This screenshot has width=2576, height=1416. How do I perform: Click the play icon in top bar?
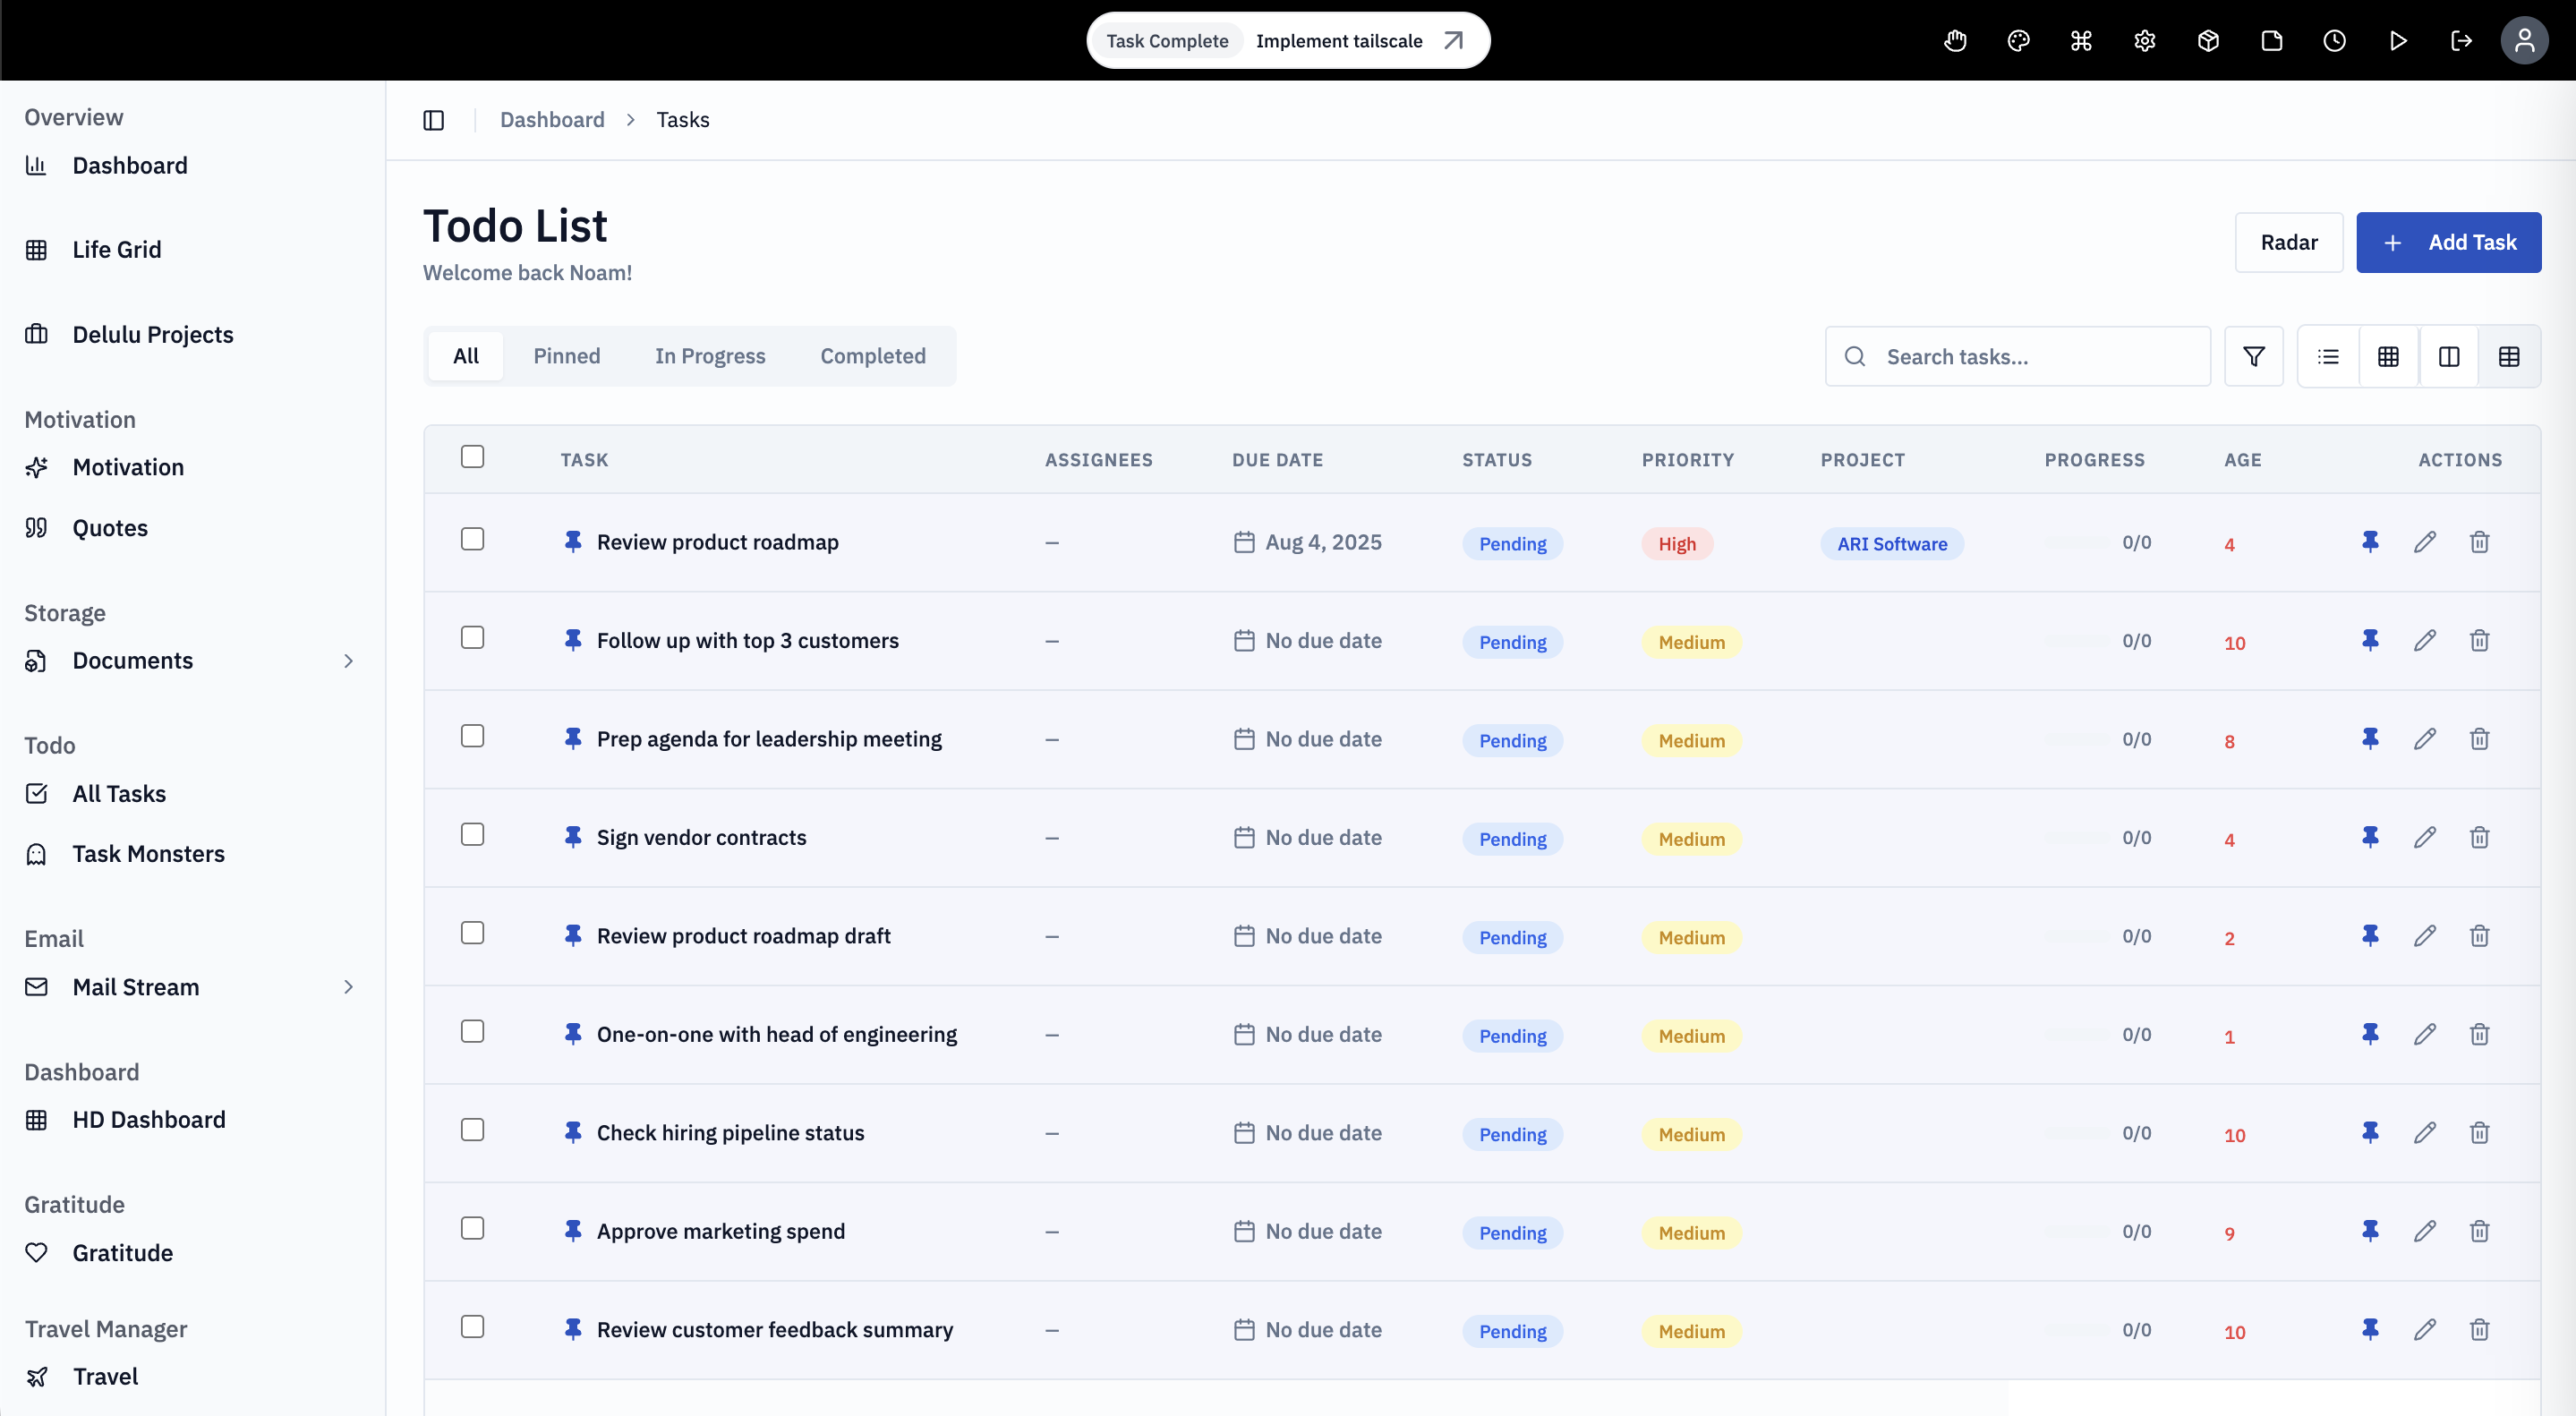(x=2398, y=41)
